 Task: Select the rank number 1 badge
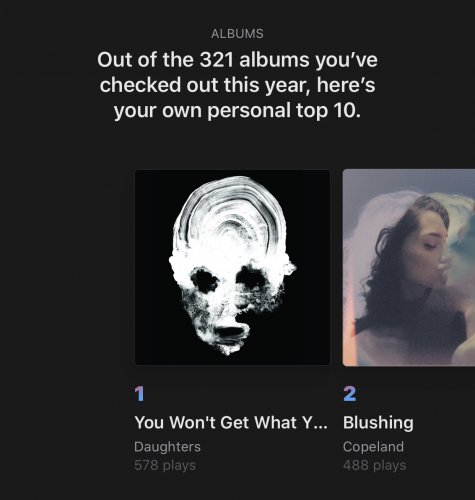[140, 394]
